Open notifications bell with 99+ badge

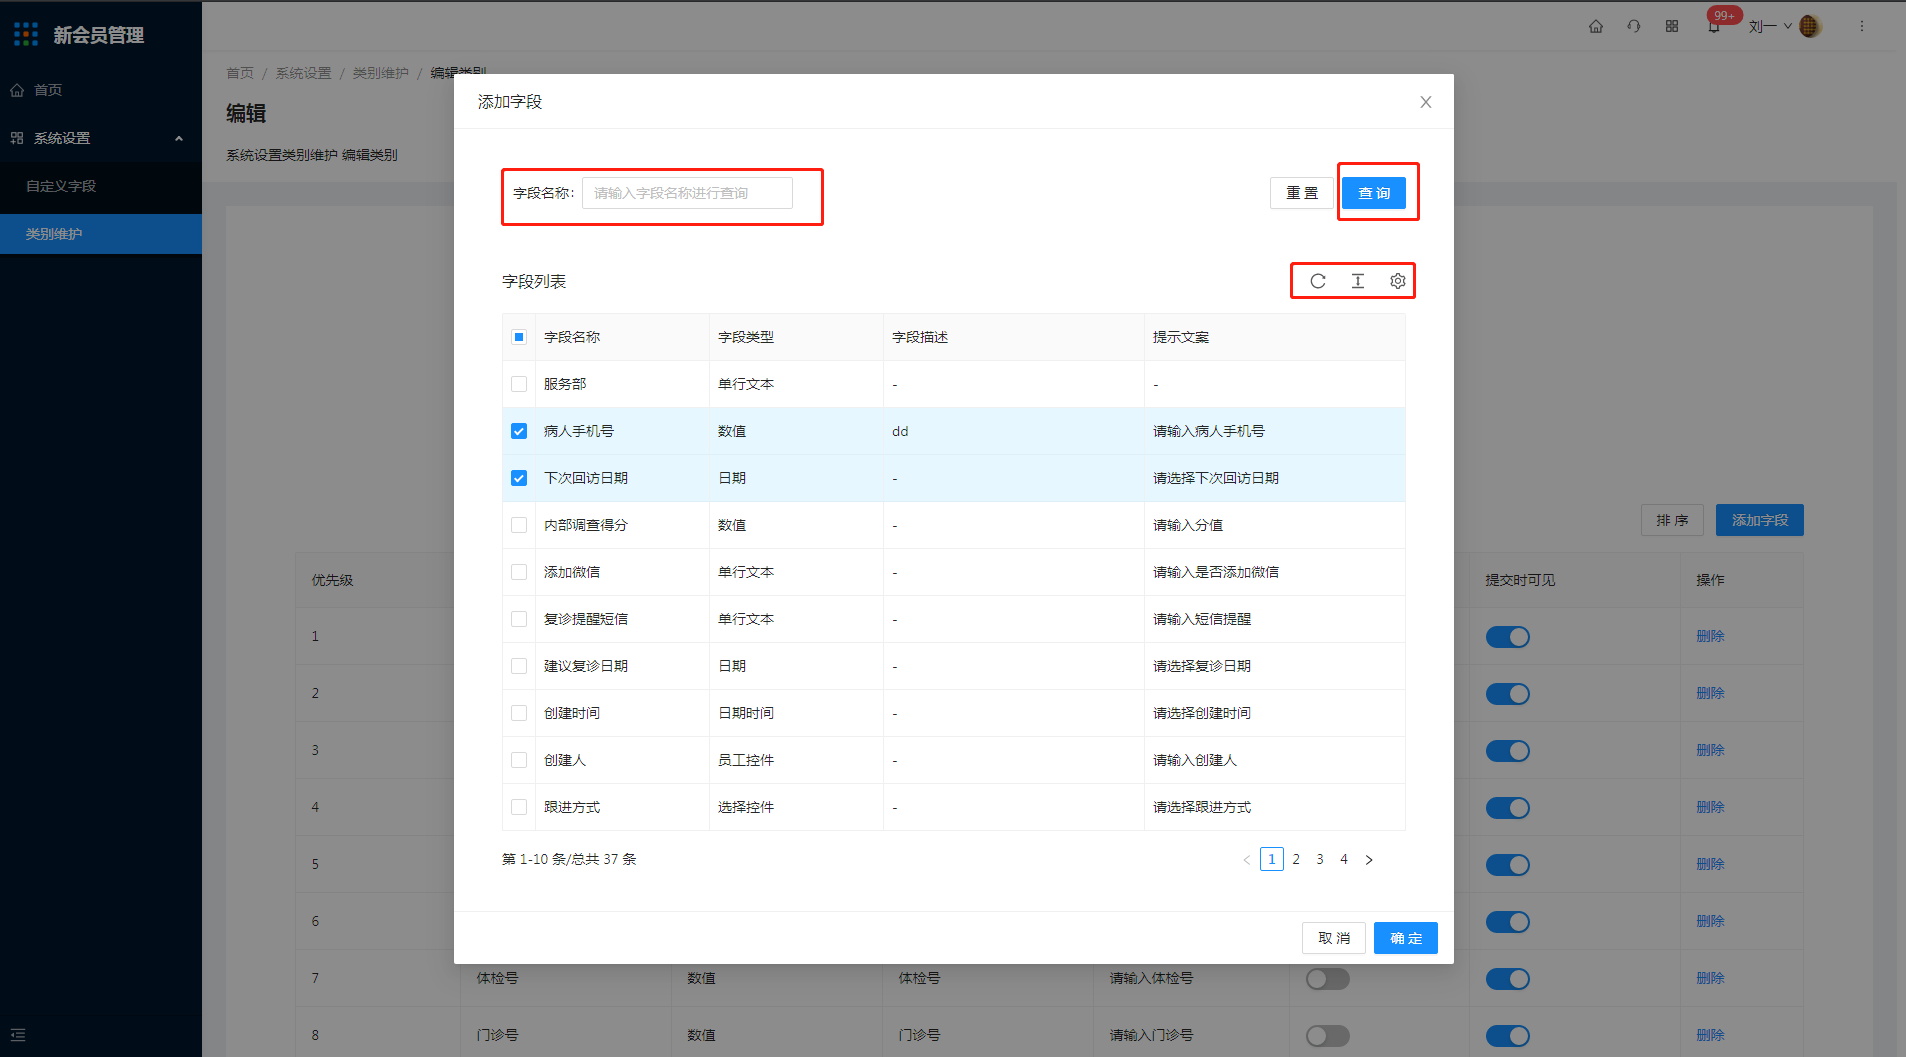(x=1715, y=26)
